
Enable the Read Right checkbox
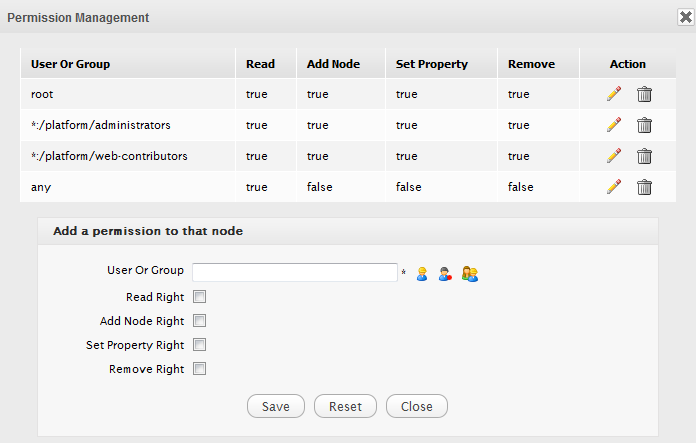199,297
